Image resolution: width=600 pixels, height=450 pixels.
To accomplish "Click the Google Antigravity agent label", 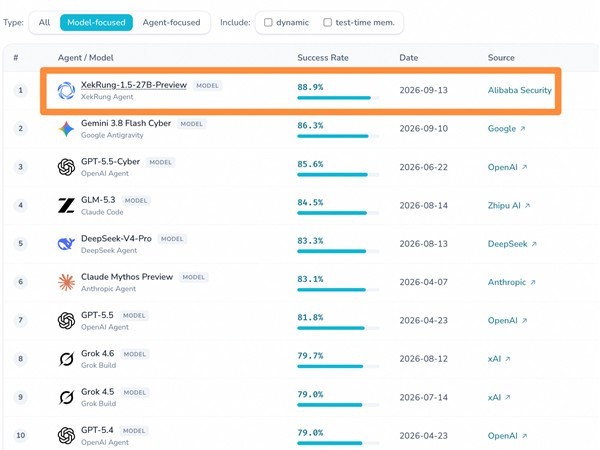I will point(112,135).
